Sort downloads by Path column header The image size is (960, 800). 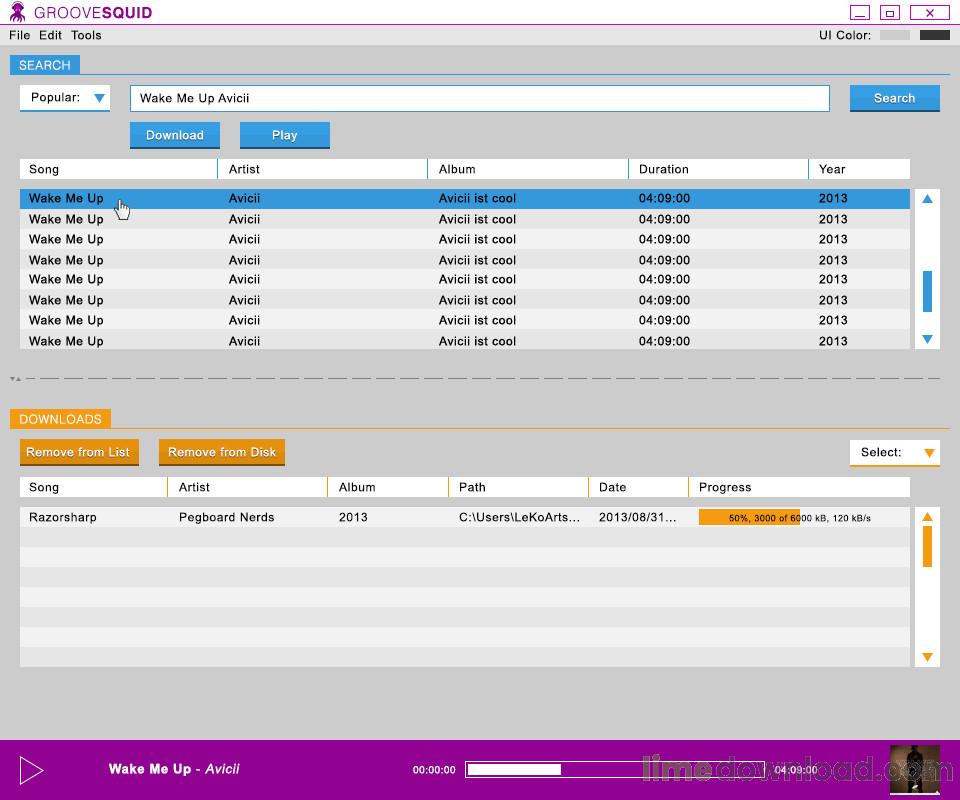[519, 487]
